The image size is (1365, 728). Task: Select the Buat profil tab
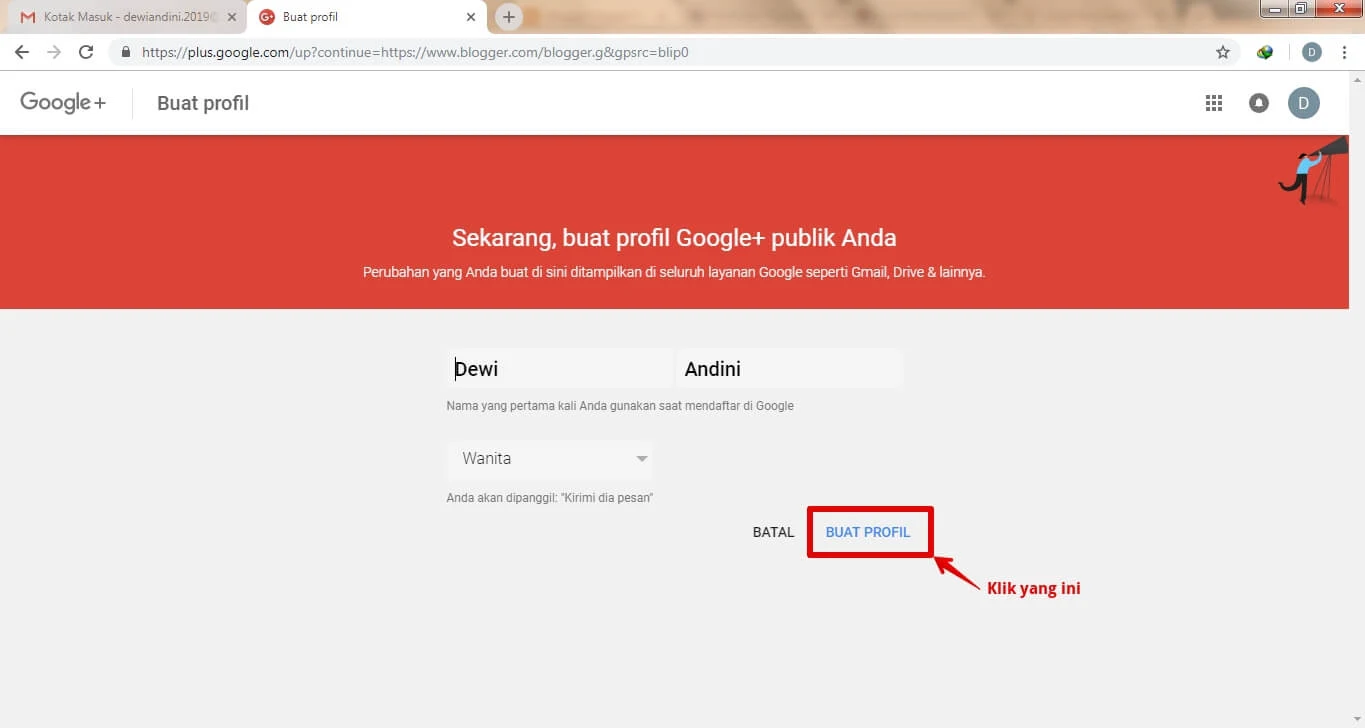pyautogui.click(x=367, y=17)
